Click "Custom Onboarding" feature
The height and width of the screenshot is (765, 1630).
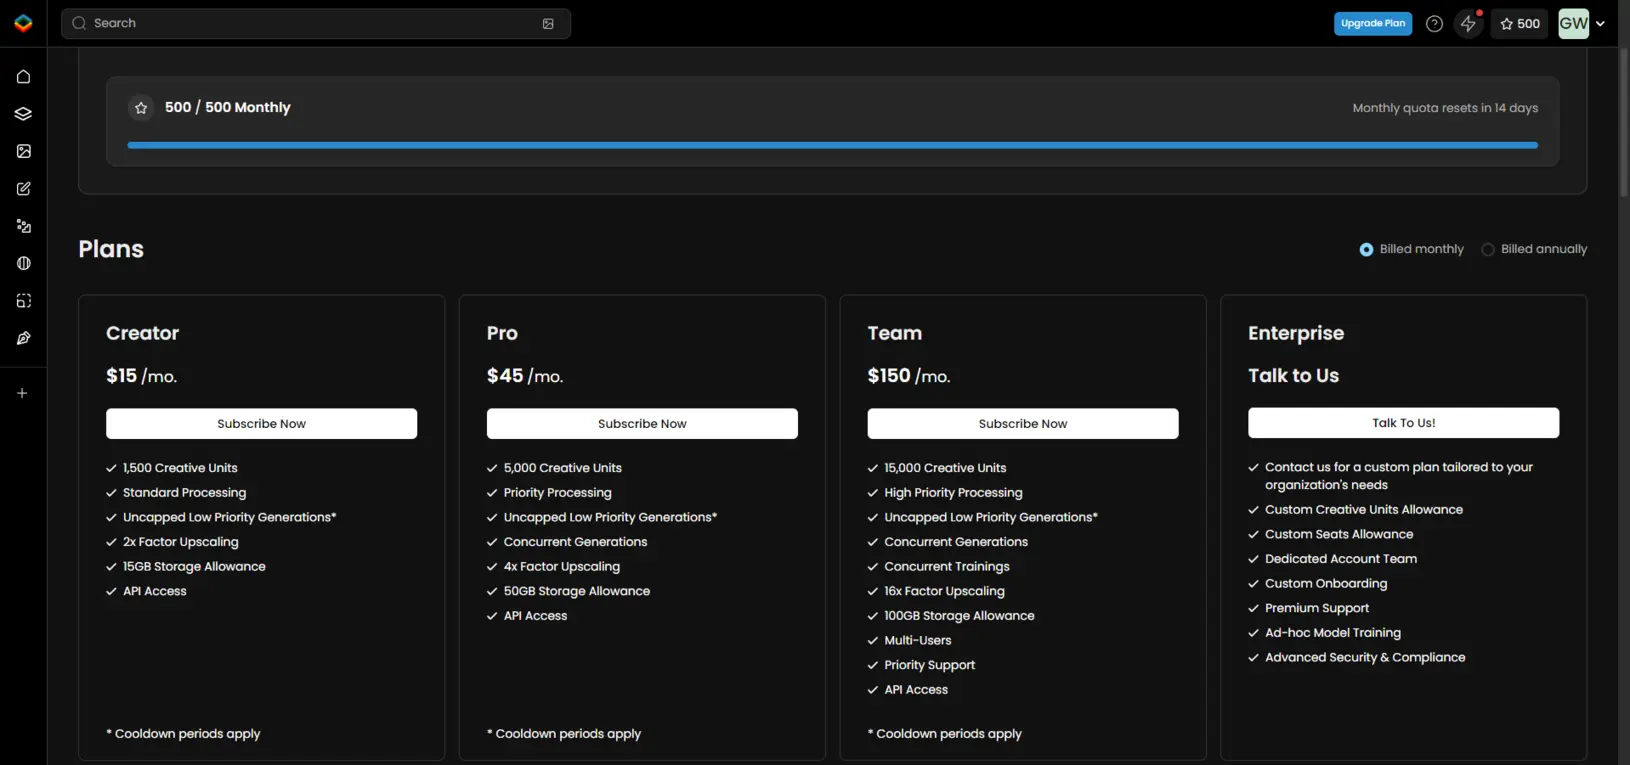click(1326, 584)
